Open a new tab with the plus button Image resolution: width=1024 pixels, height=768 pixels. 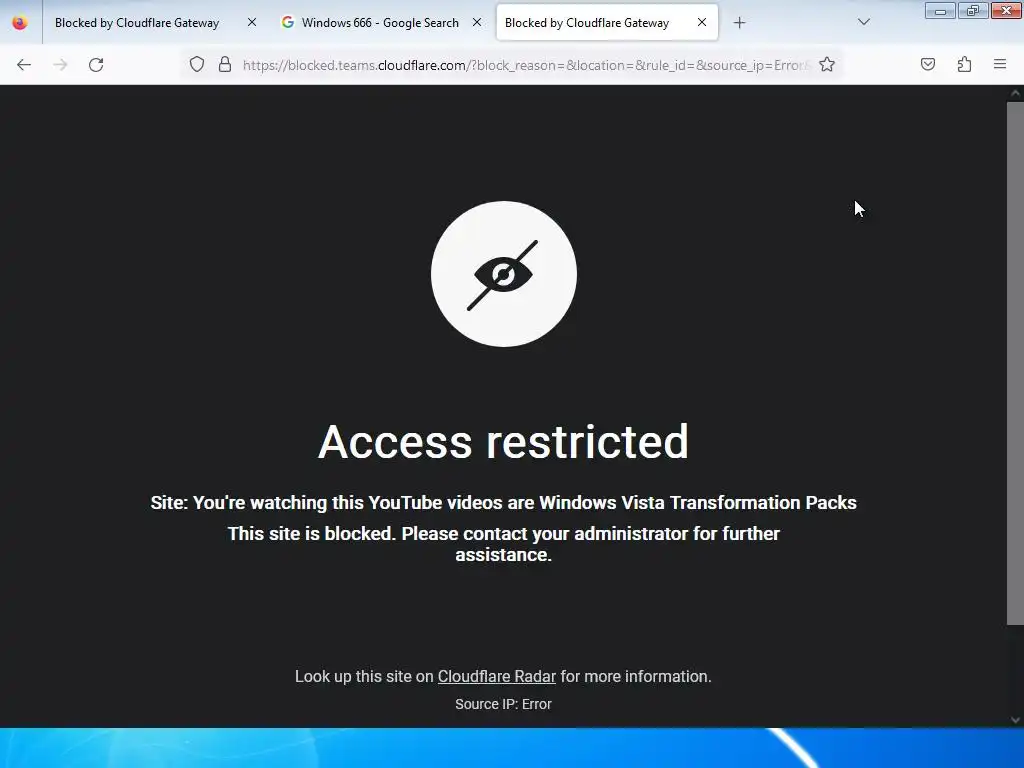pos(739,23)
